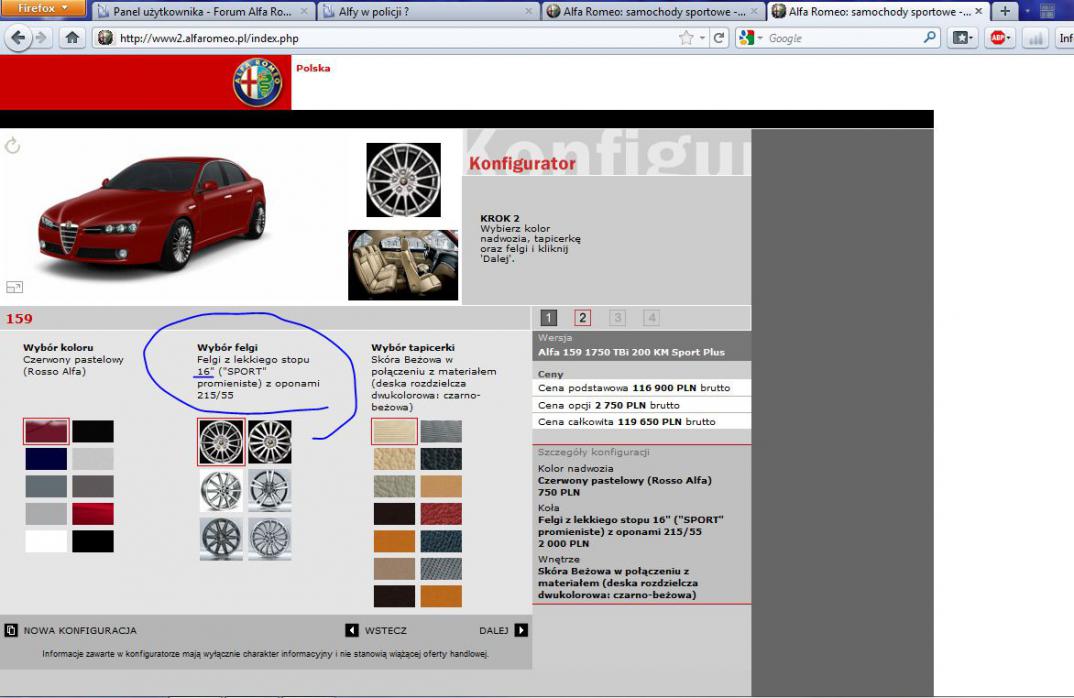Select the second multi-spoke wheel option
The width and height of the screenshot is (1074, 698).
(269, 442)
